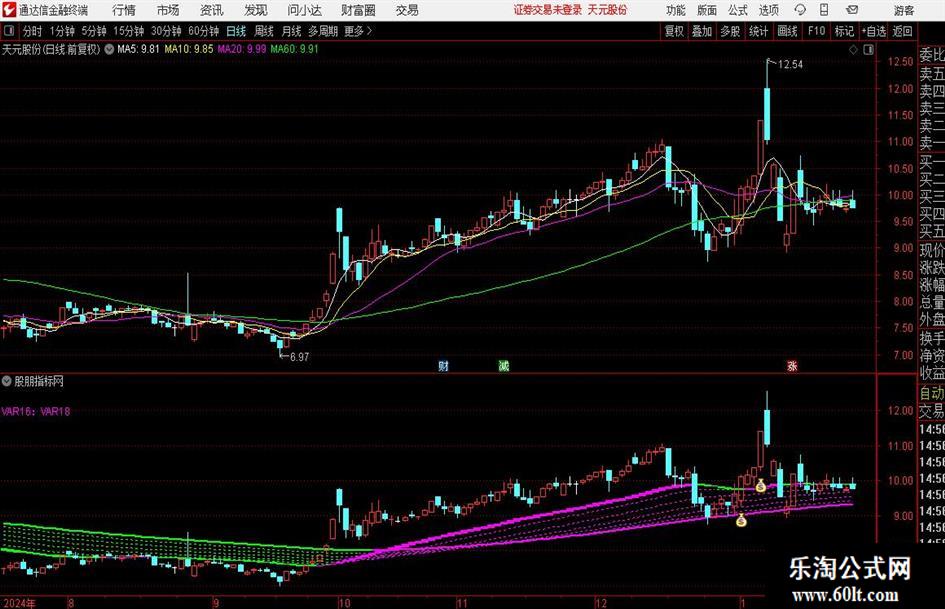Expand the dropdown circle next to 天元股份
Viewport: 945px width, 609px height.
click(109, 49)
